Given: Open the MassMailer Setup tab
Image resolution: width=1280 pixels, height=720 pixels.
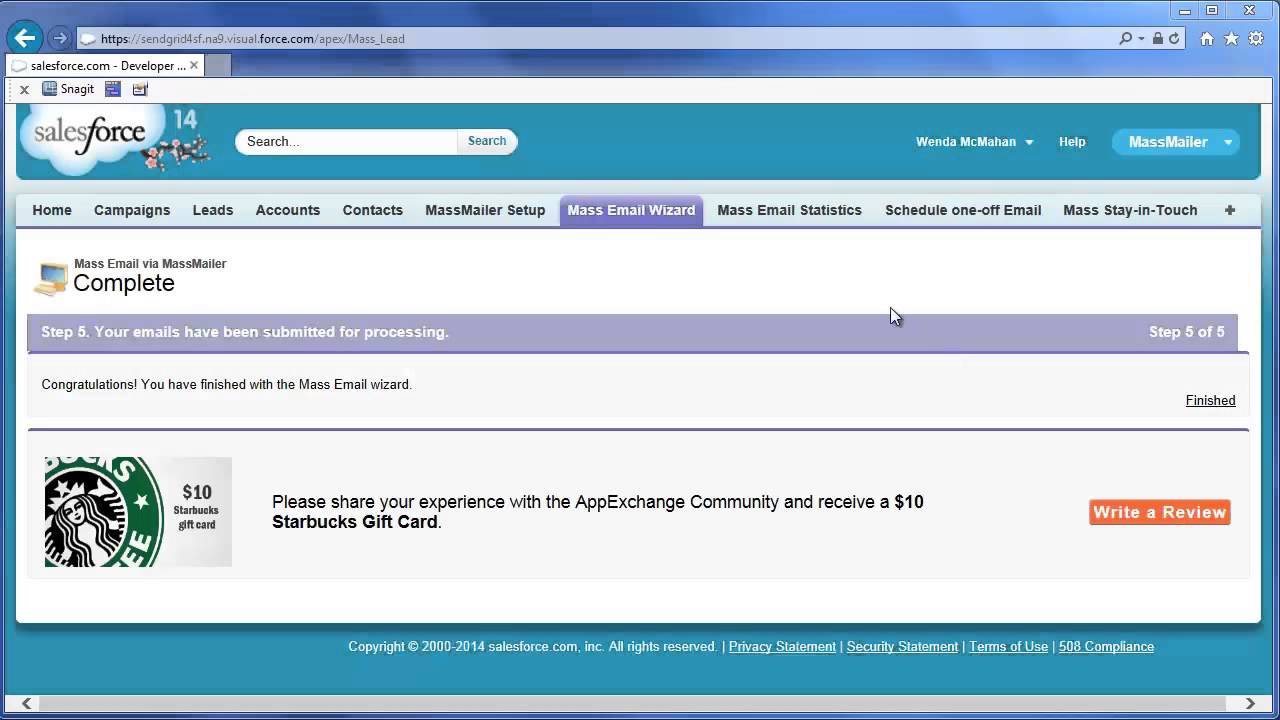Looking at the screenshot, I should pos(485,210).
